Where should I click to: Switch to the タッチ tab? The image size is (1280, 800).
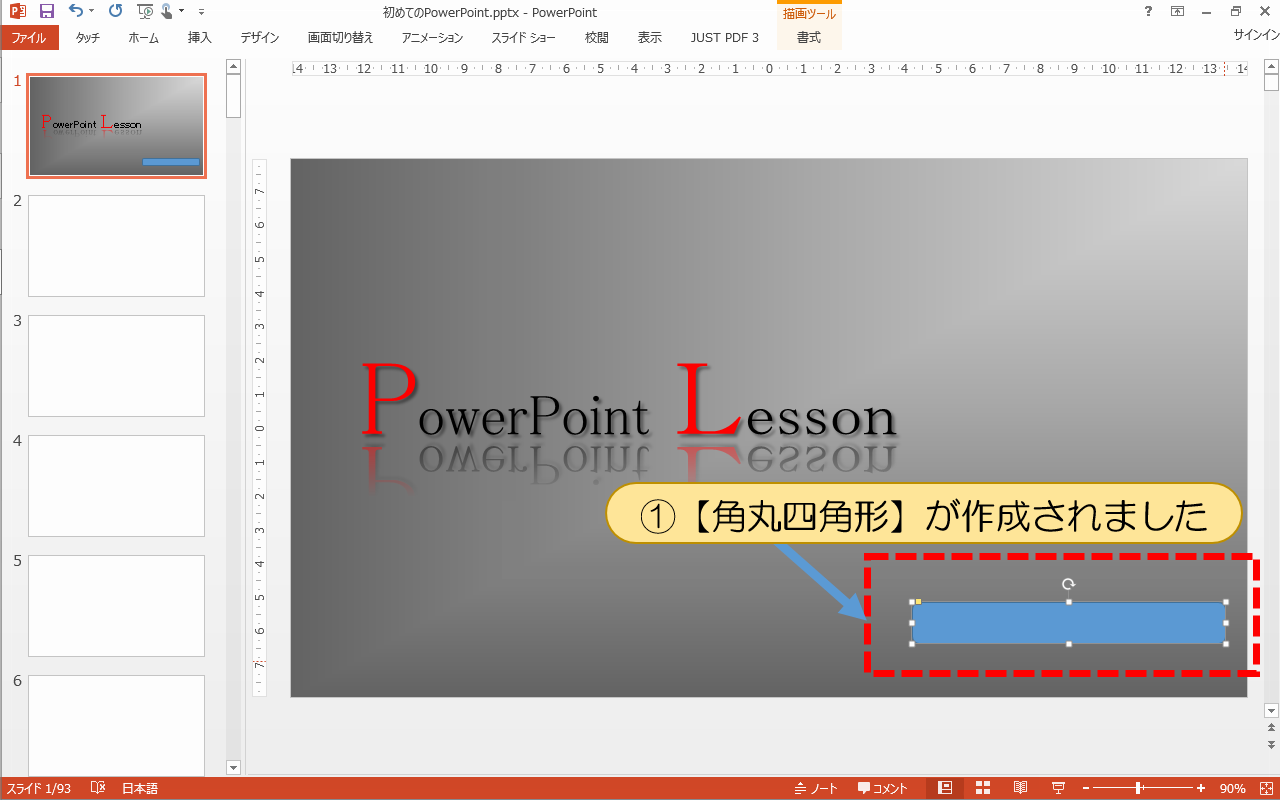[88, 38]
